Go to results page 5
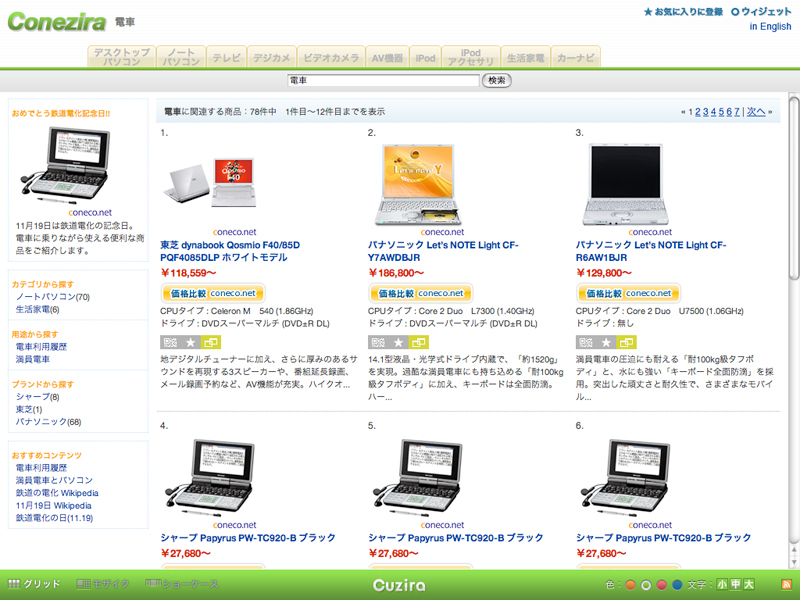 tap(721, 112)
